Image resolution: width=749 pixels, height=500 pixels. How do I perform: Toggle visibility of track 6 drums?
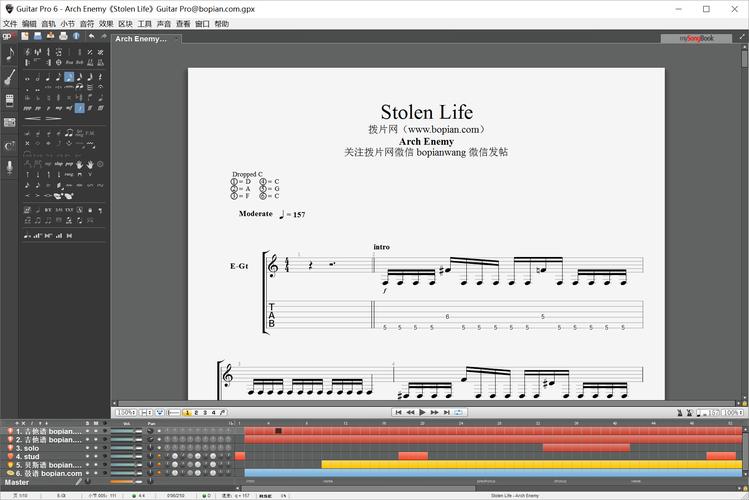pyautogui.click(x=105, y=473)
